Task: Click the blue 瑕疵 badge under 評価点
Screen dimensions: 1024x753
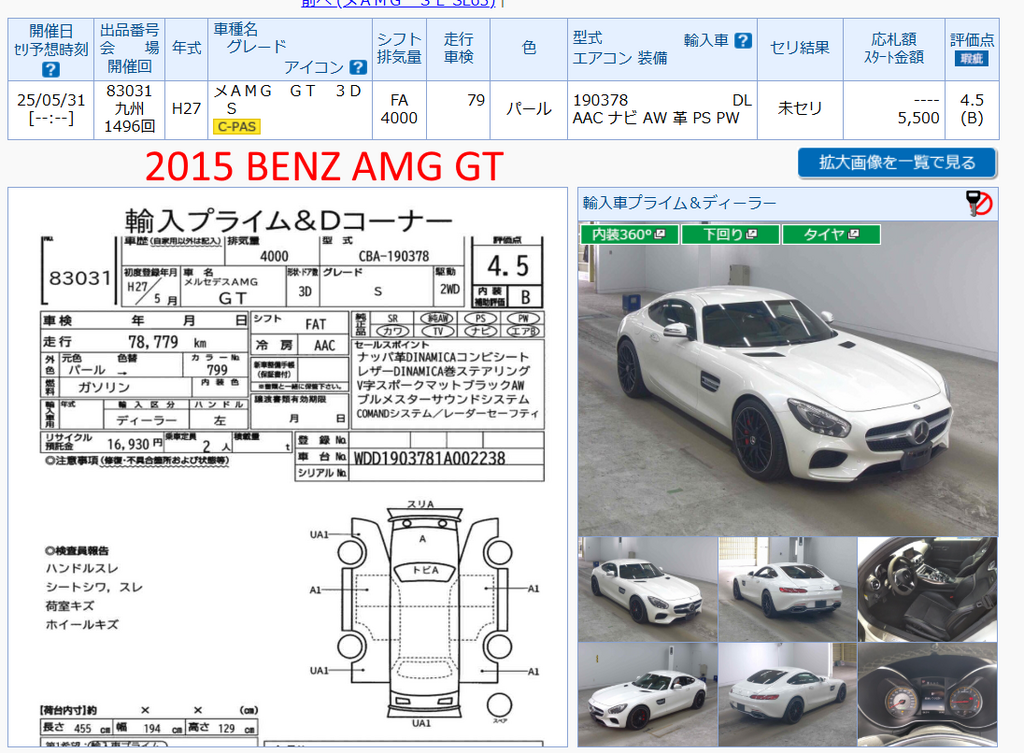Action: tap(971, 59)
